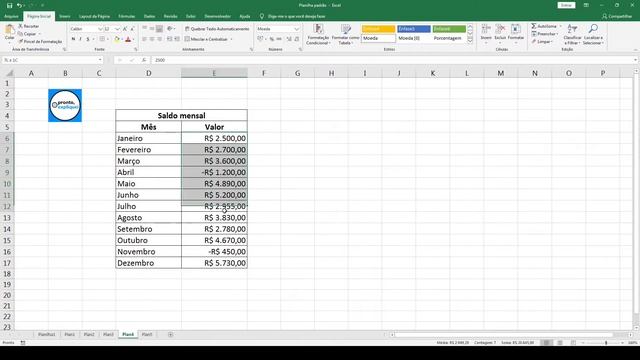Click Mesclar e Centralizar
The image size is (640, 360).
point(206,39)
